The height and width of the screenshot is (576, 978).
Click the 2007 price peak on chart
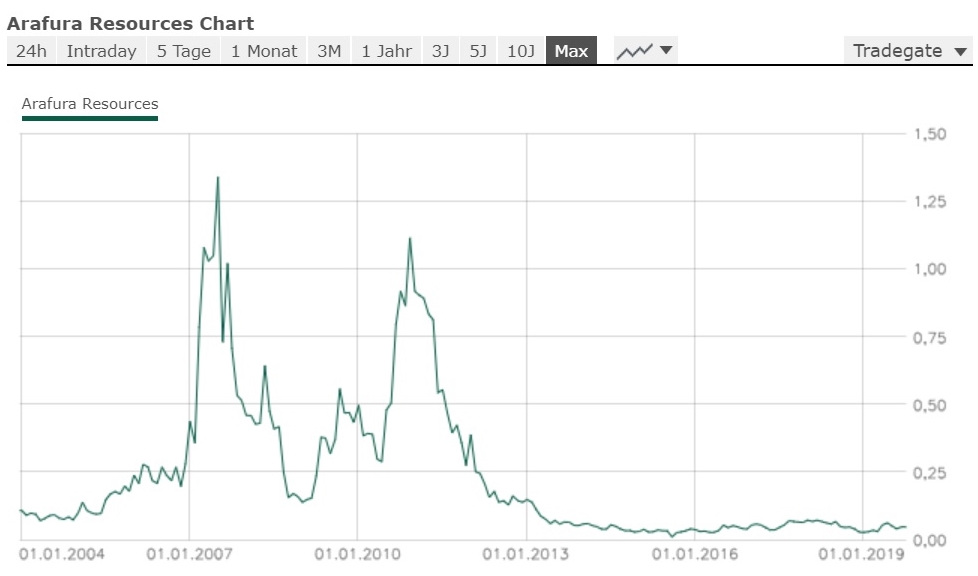219,179
